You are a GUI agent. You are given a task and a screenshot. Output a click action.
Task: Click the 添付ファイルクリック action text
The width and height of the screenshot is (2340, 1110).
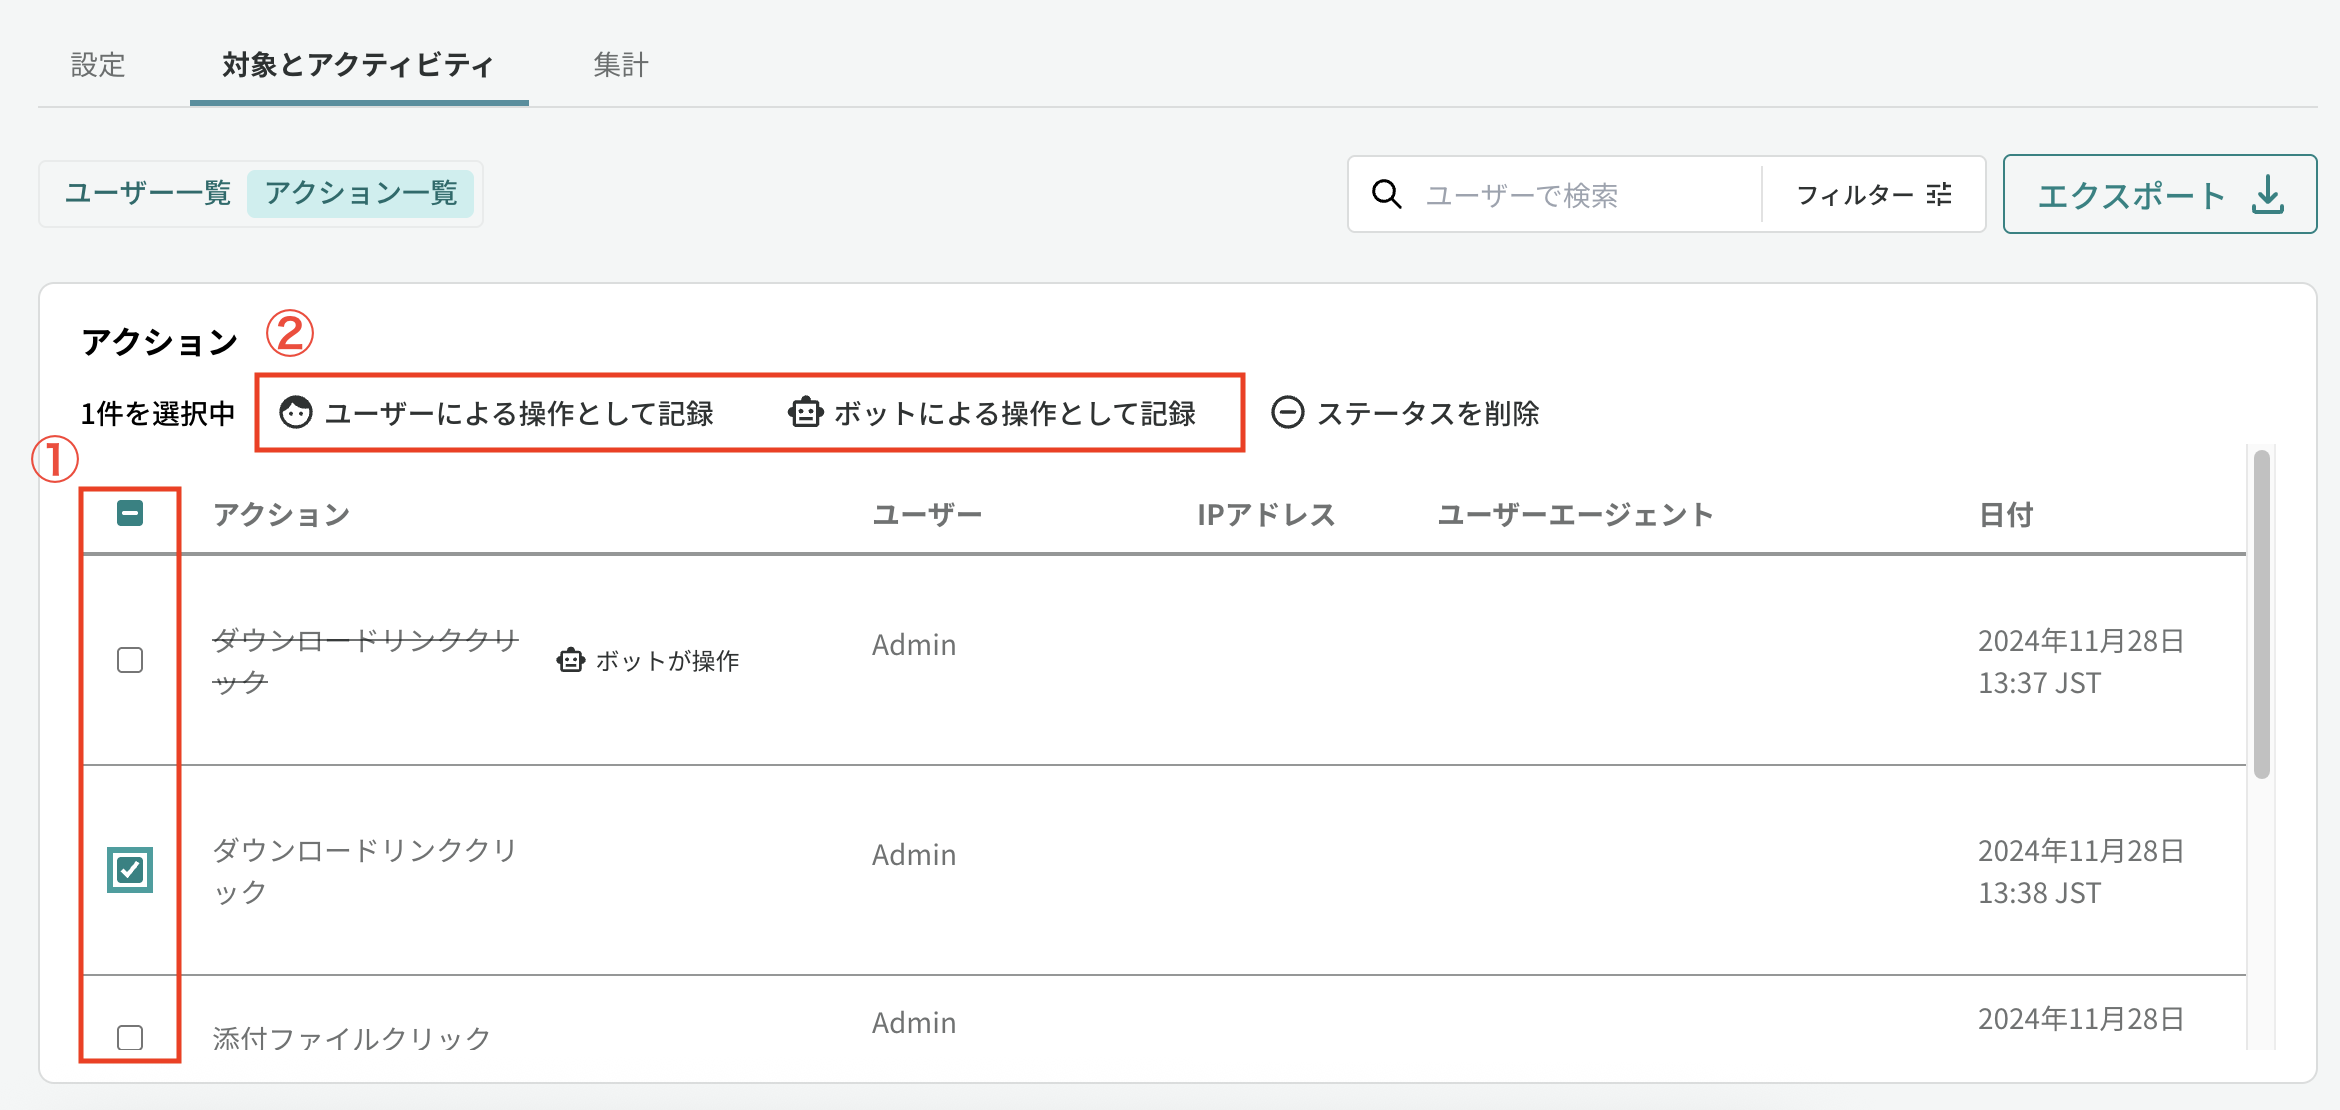(351, 1038)
